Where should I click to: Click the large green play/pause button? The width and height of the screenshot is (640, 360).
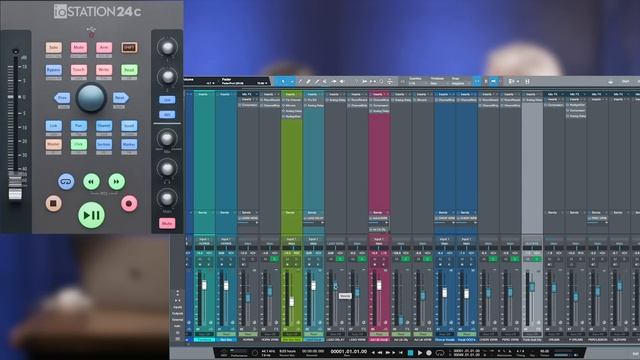click(x=91, y=215)
